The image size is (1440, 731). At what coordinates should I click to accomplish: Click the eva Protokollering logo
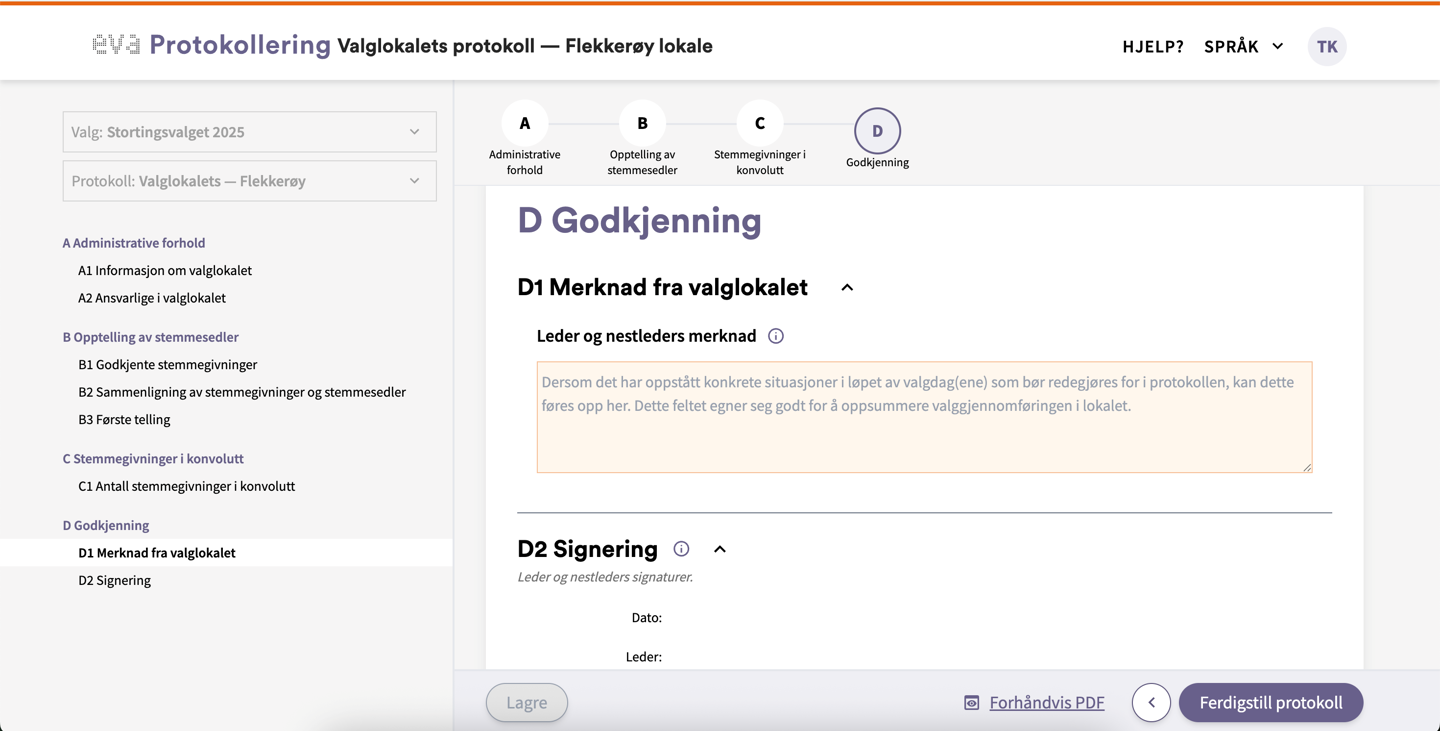pos(211,45)
